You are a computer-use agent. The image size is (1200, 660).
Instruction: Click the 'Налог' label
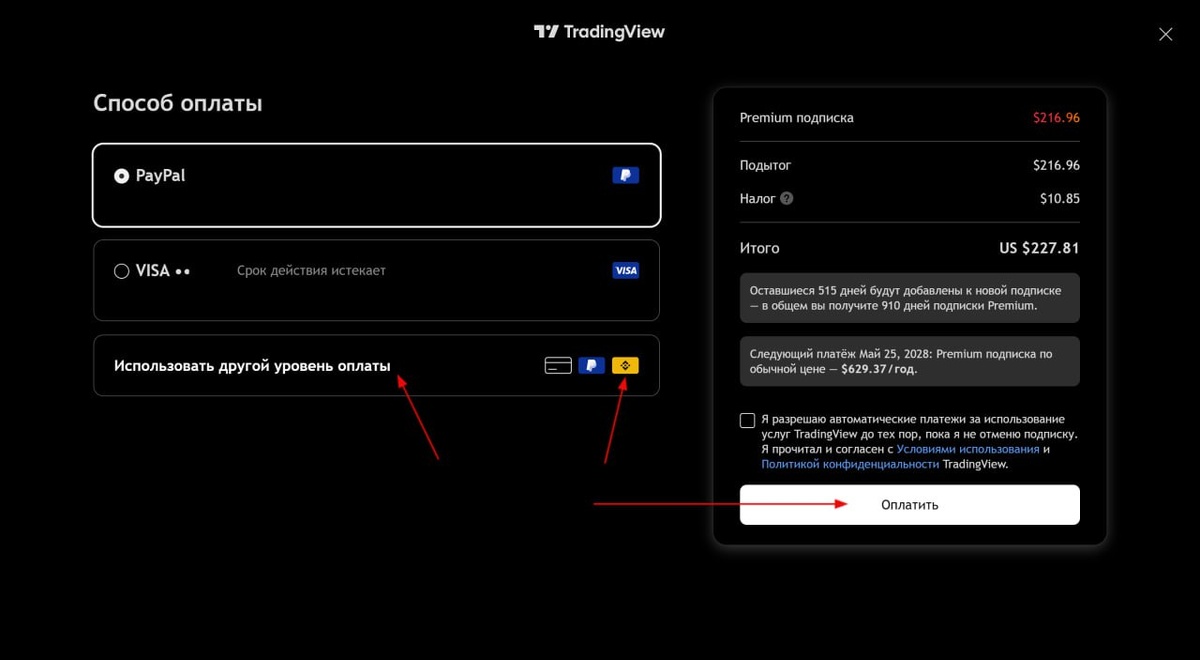[x=758, y=198]
